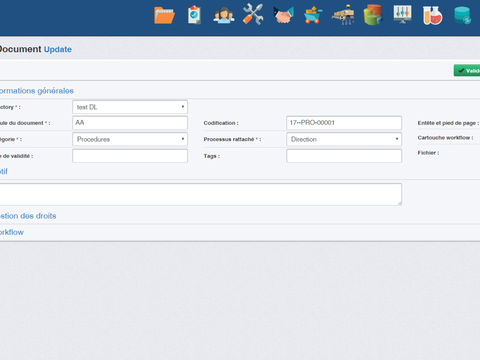The image size is (480, 360).
Task: Expand the Workflow section
Action: click(12, 232)
